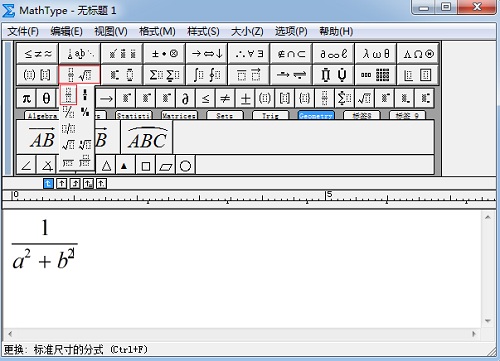Choose the nth root template in the open palette
This screenshot has width=500, height=361.
tap(85, 145)
